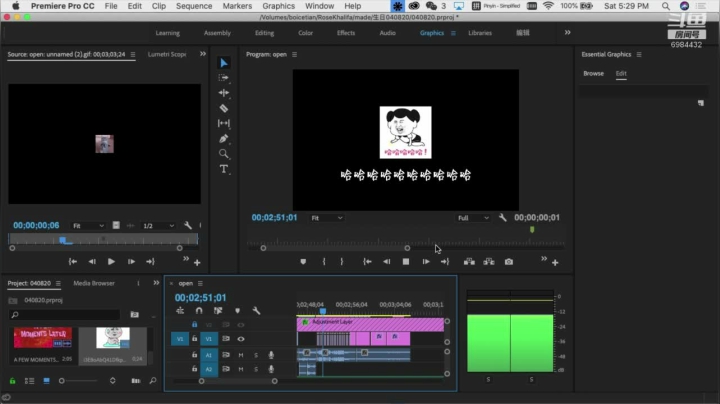Screen dimensions: 720x404
Task: Step back one frame in Program monitor
Action: pyautogui.click(x=387, y=262)
